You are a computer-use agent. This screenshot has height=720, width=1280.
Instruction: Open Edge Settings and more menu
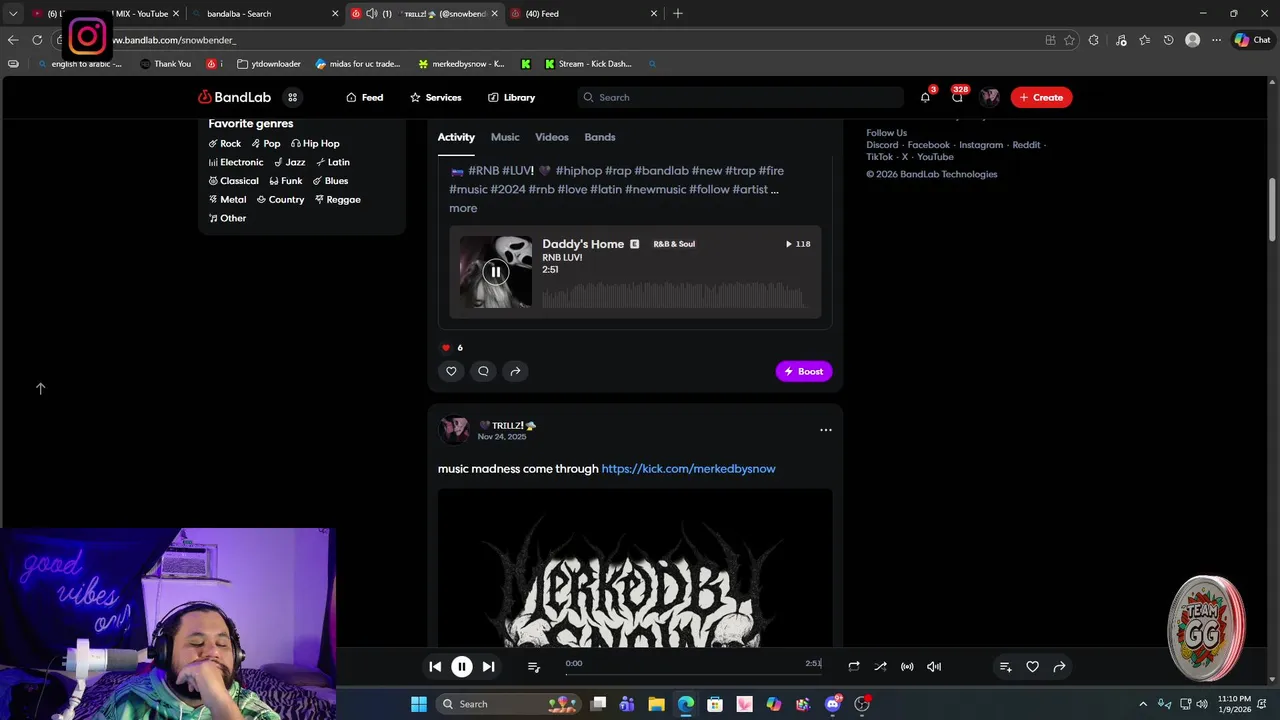tap(1216, 40)
